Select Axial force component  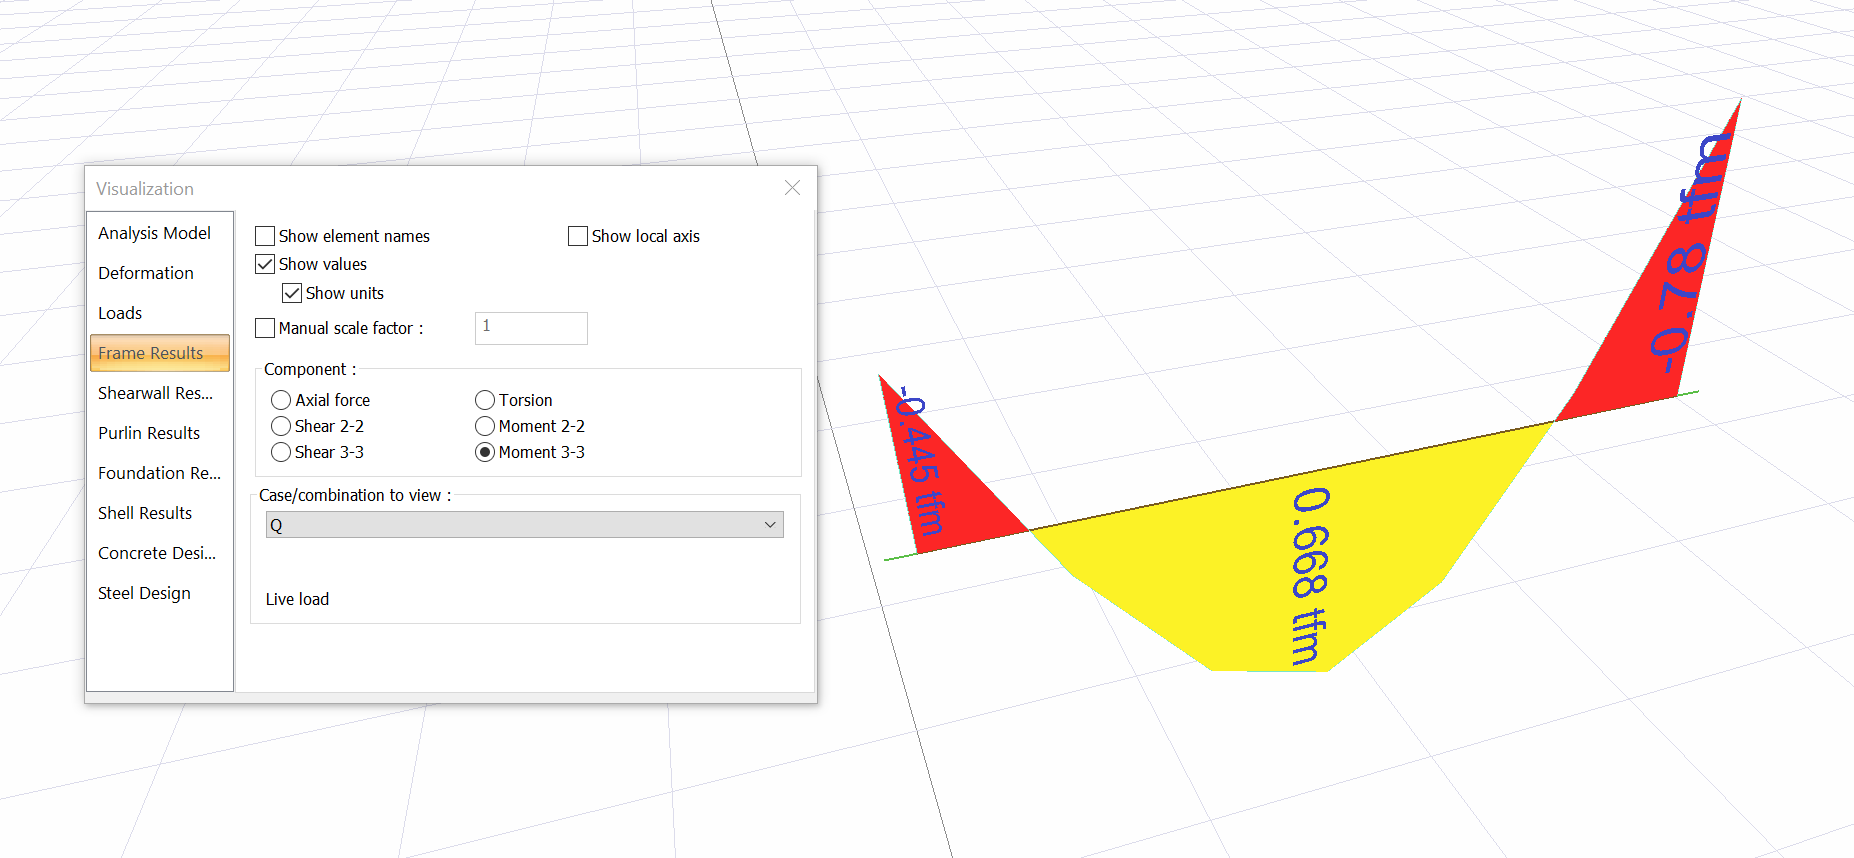(281, 400)
